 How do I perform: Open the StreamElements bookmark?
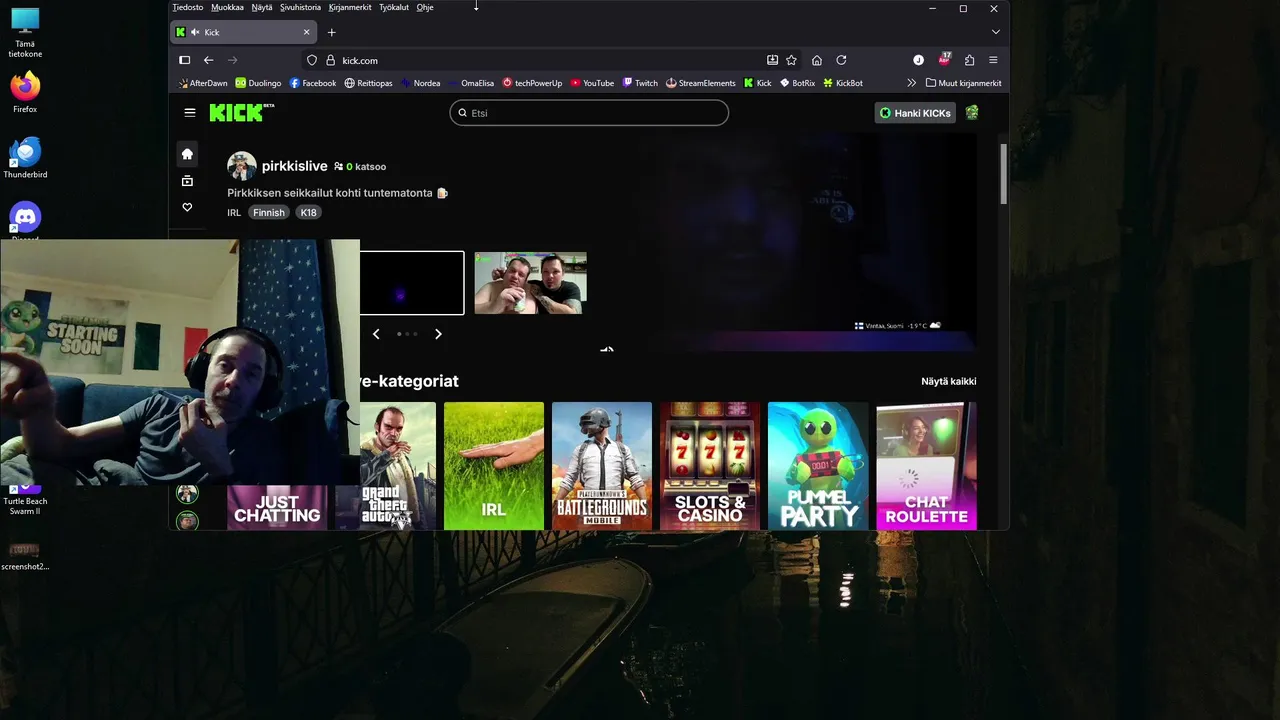[700, 83]
